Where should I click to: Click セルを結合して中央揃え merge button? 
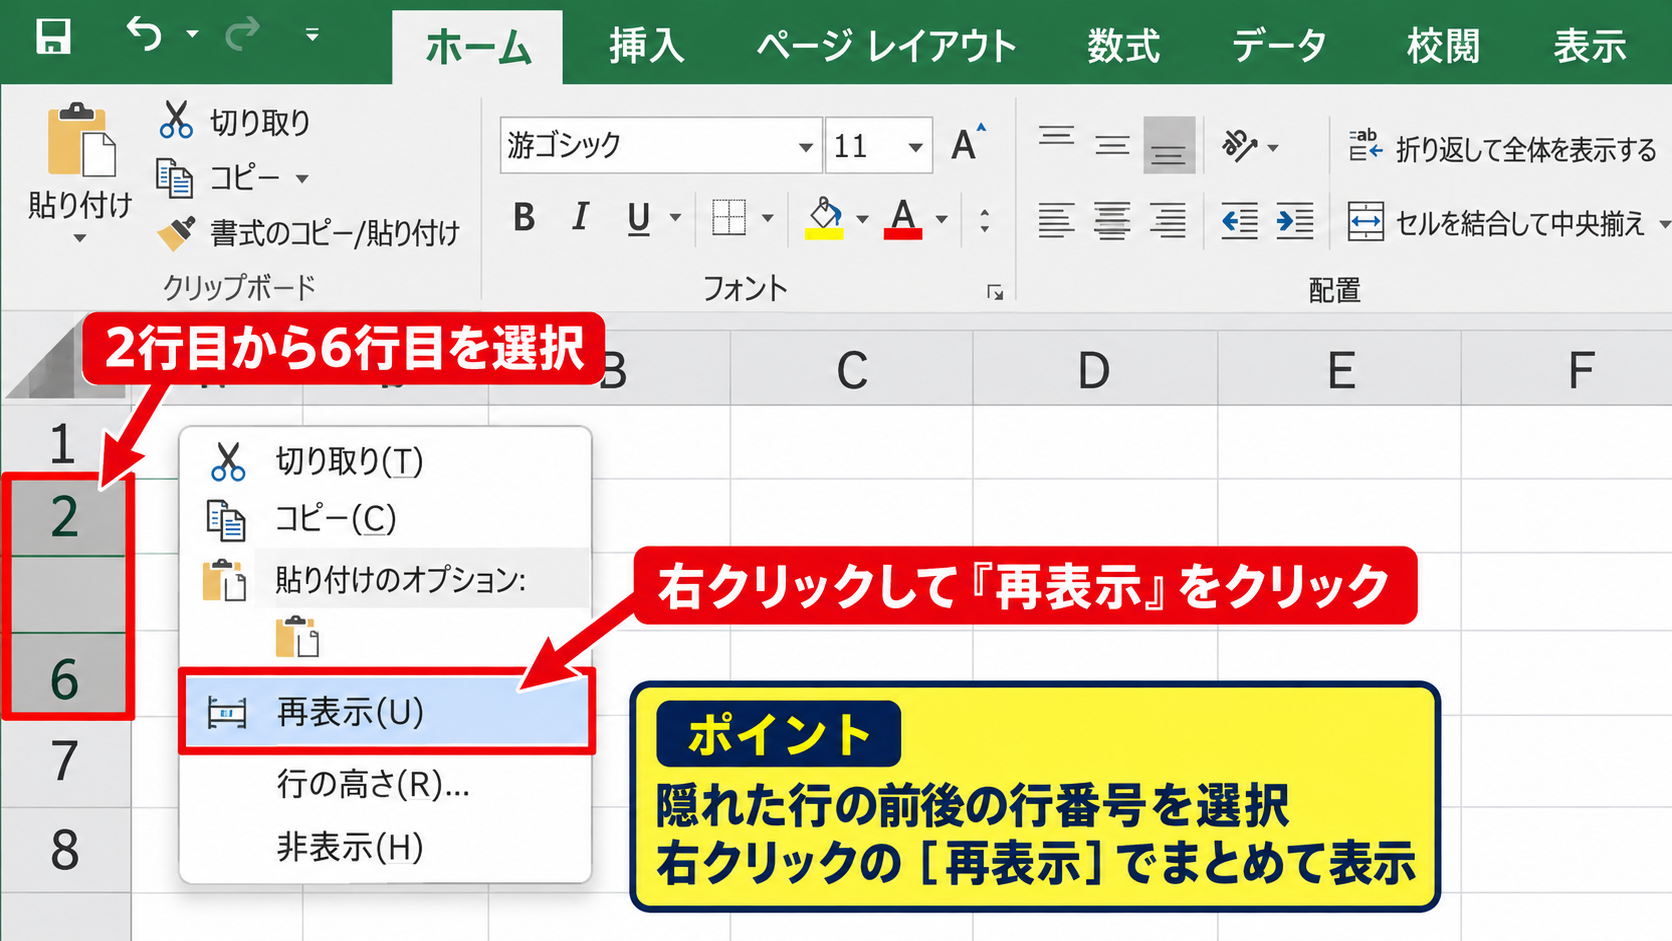pyautogui.click(x=1496, y=222)
